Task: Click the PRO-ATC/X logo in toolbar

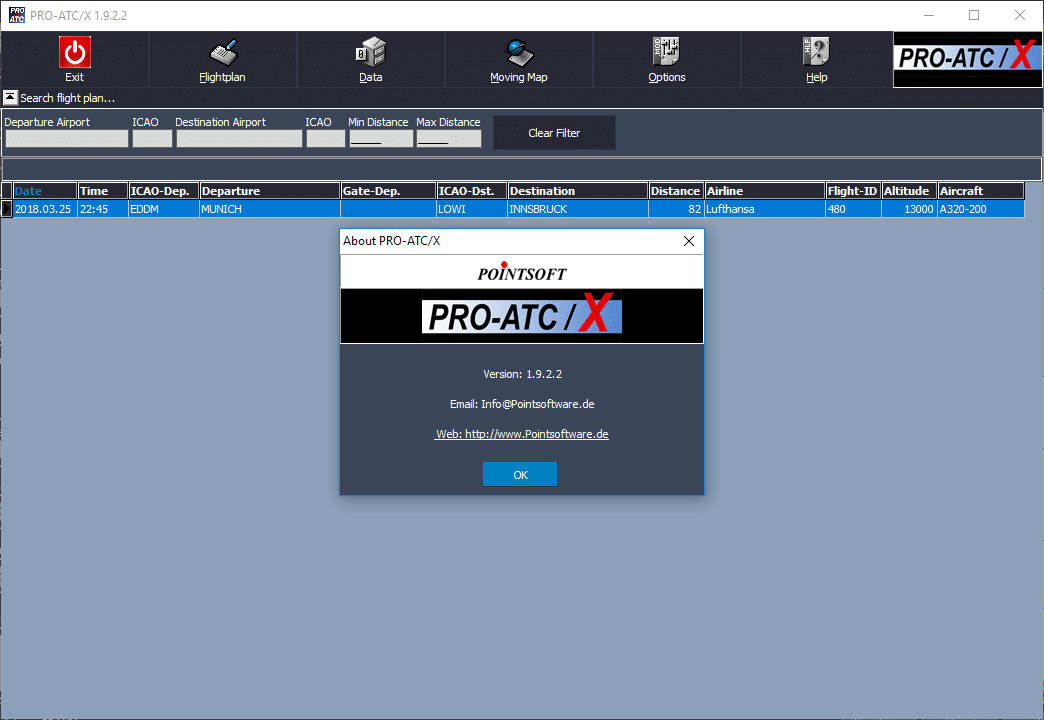Action: coord(966,58)
